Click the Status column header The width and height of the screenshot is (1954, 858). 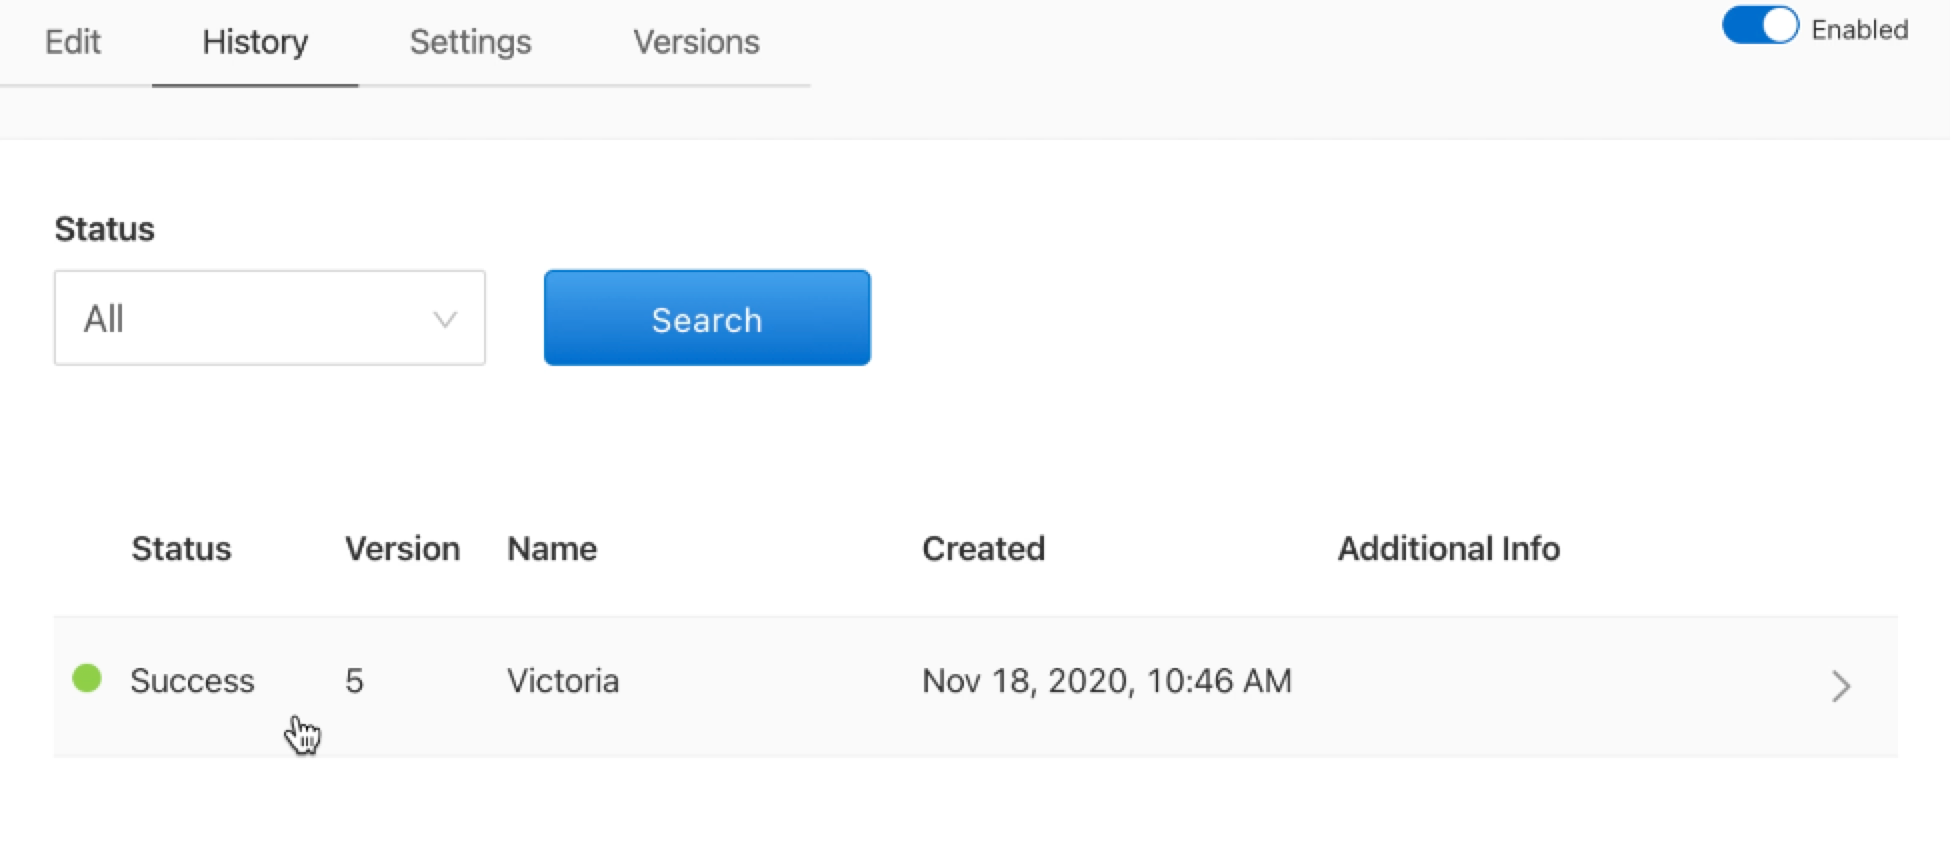181,549
